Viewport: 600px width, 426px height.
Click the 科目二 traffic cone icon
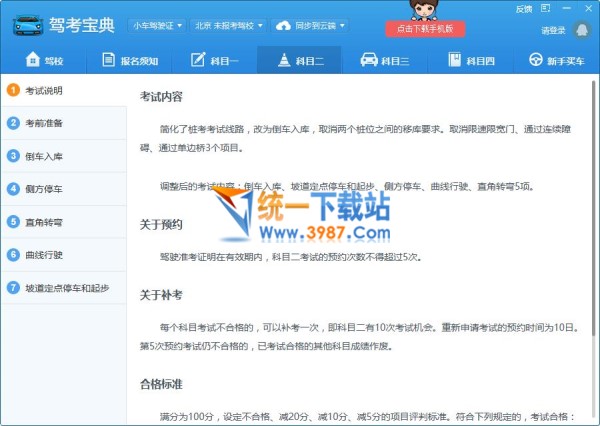click(284, 60)
